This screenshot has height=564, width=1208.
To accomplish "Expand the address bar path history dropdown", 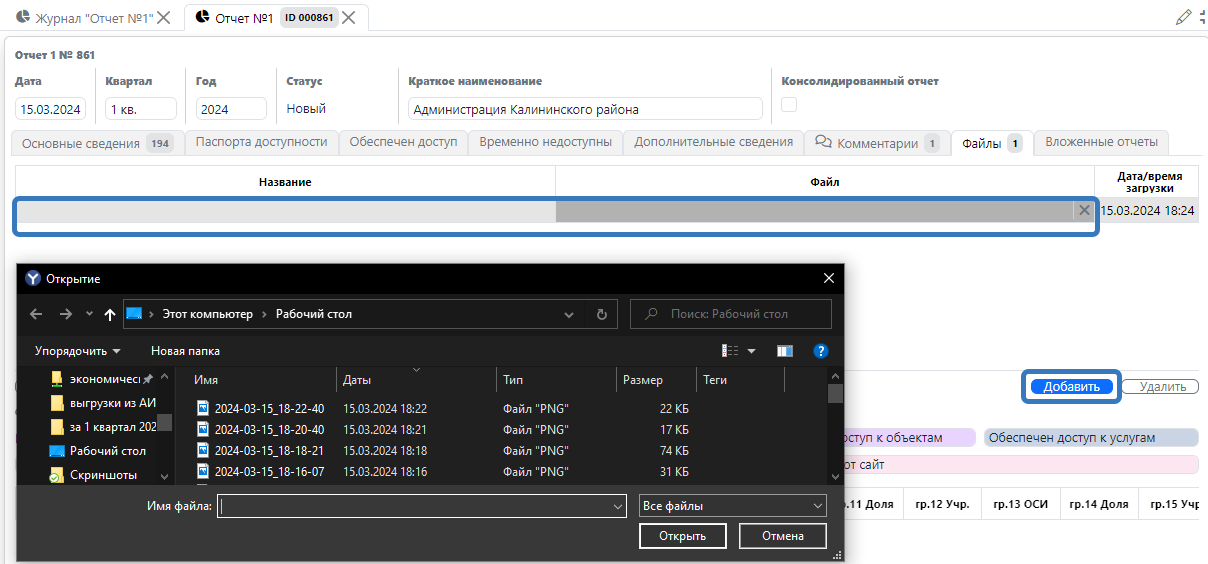I will [569, 314].
